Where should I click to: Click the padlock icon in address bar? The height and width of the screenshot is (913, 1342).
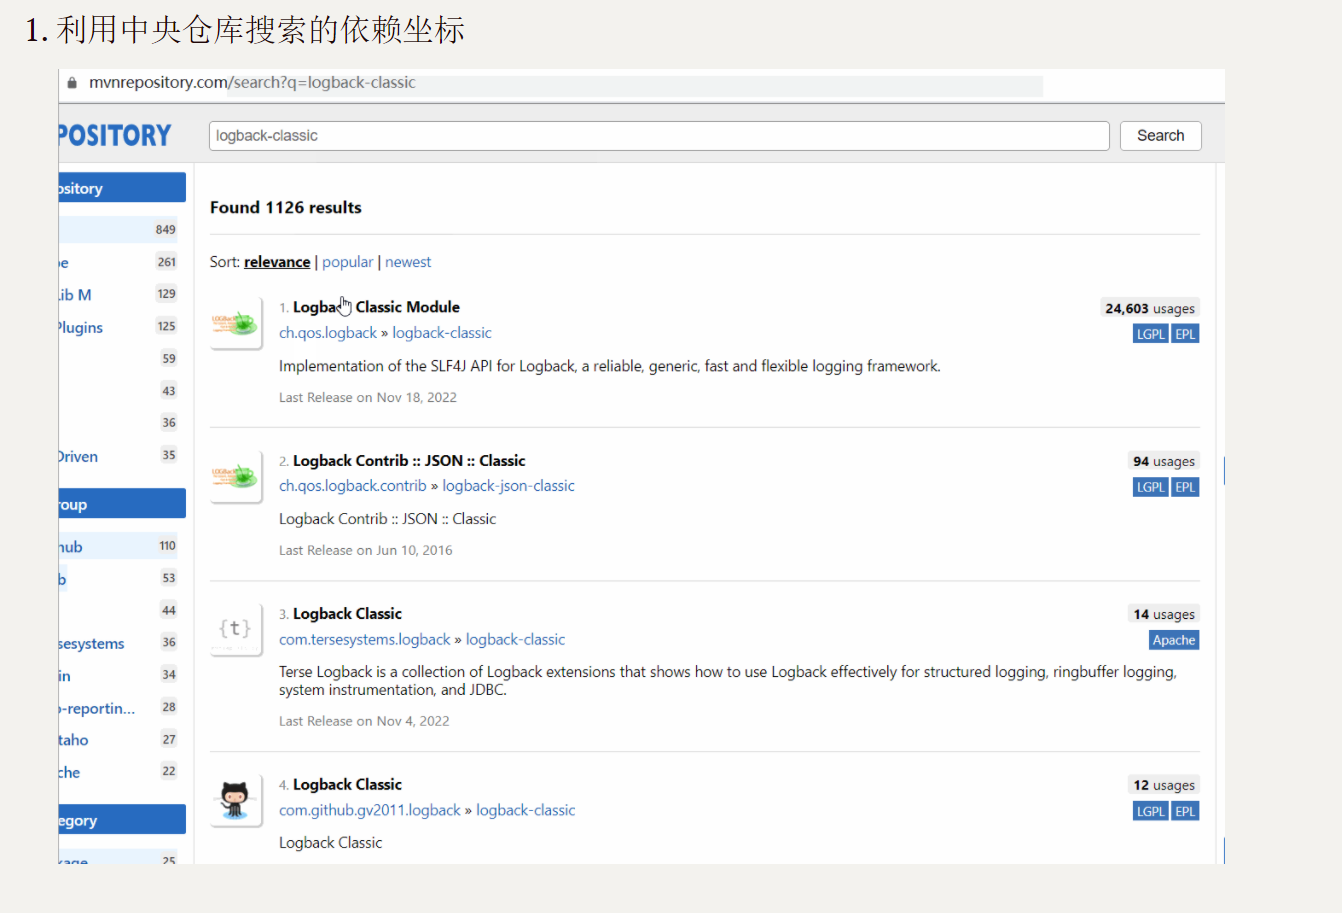[x=72, y=83]
